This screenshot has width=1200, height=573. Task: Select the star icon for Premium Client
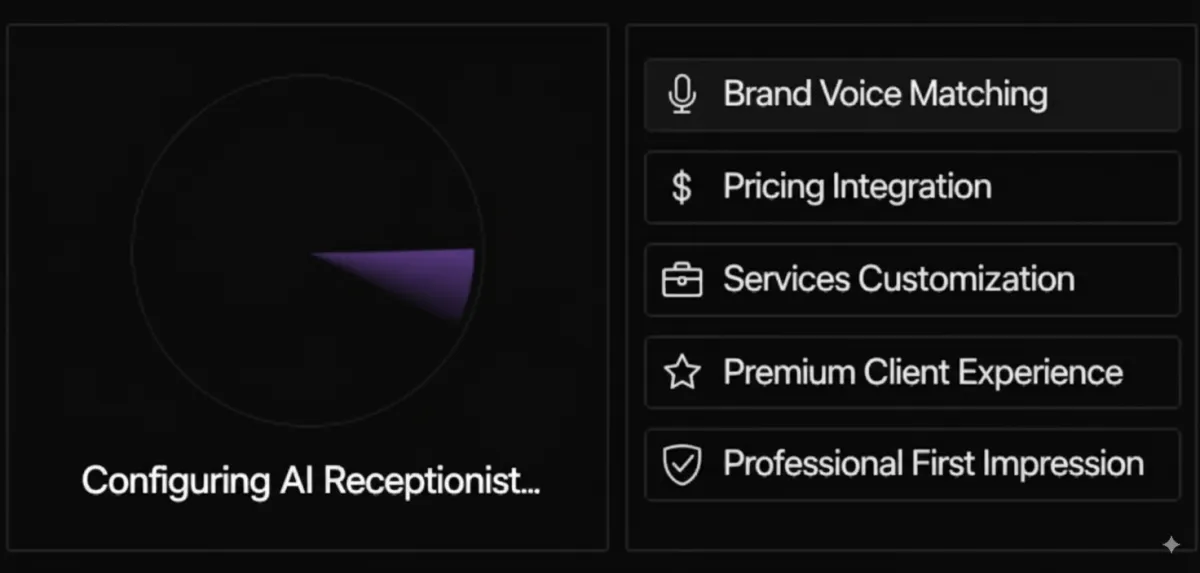click(x=682, y=372)
